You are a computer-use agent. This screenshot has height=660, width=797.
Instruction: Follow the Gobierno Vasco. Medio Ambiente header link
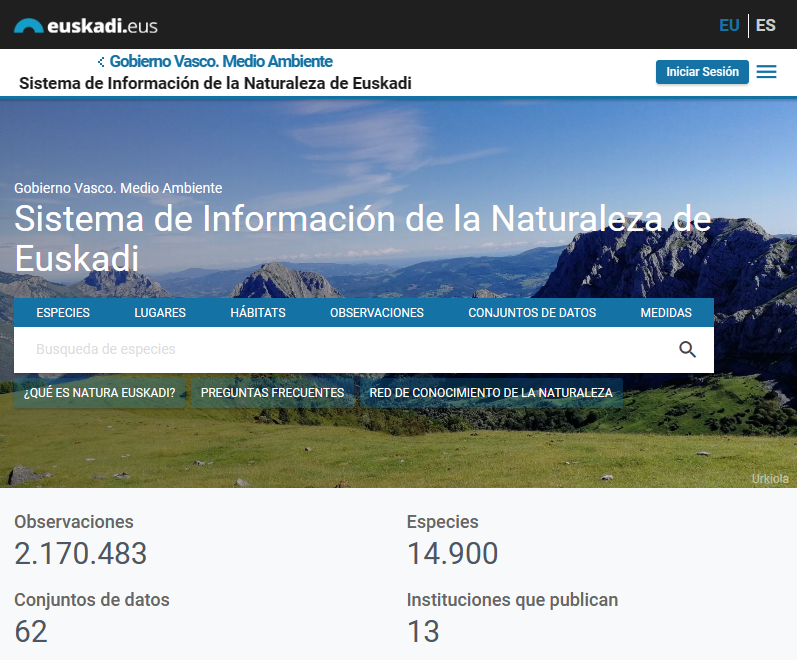(x=221, y=62)
